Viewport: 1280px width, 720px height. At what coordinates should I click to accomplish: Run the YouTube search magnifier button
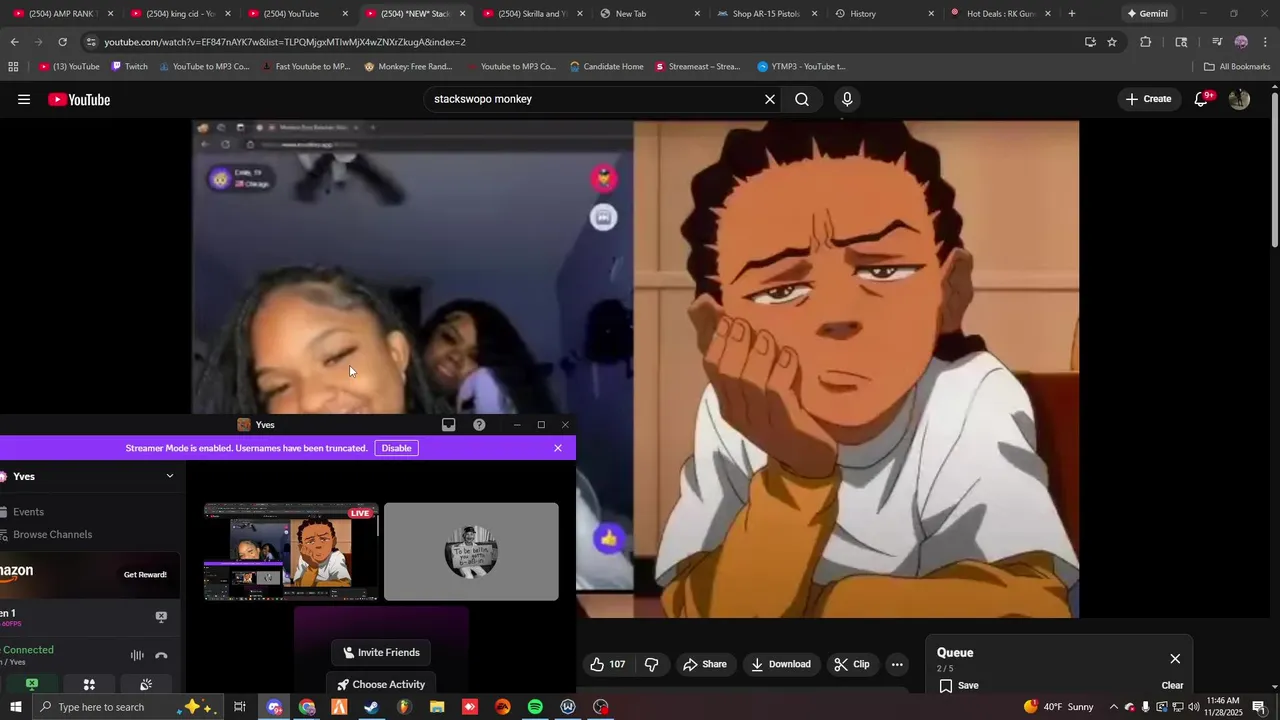pos(802,99)
